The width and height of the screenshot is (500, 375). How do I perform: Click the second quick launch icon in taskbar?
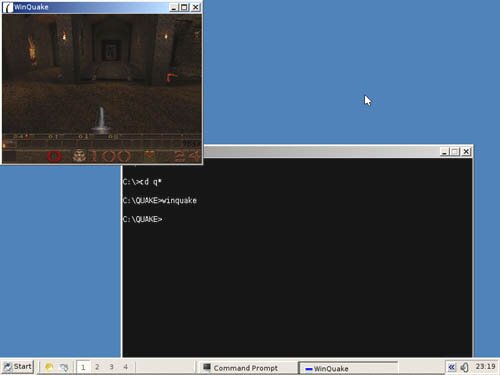64,367
